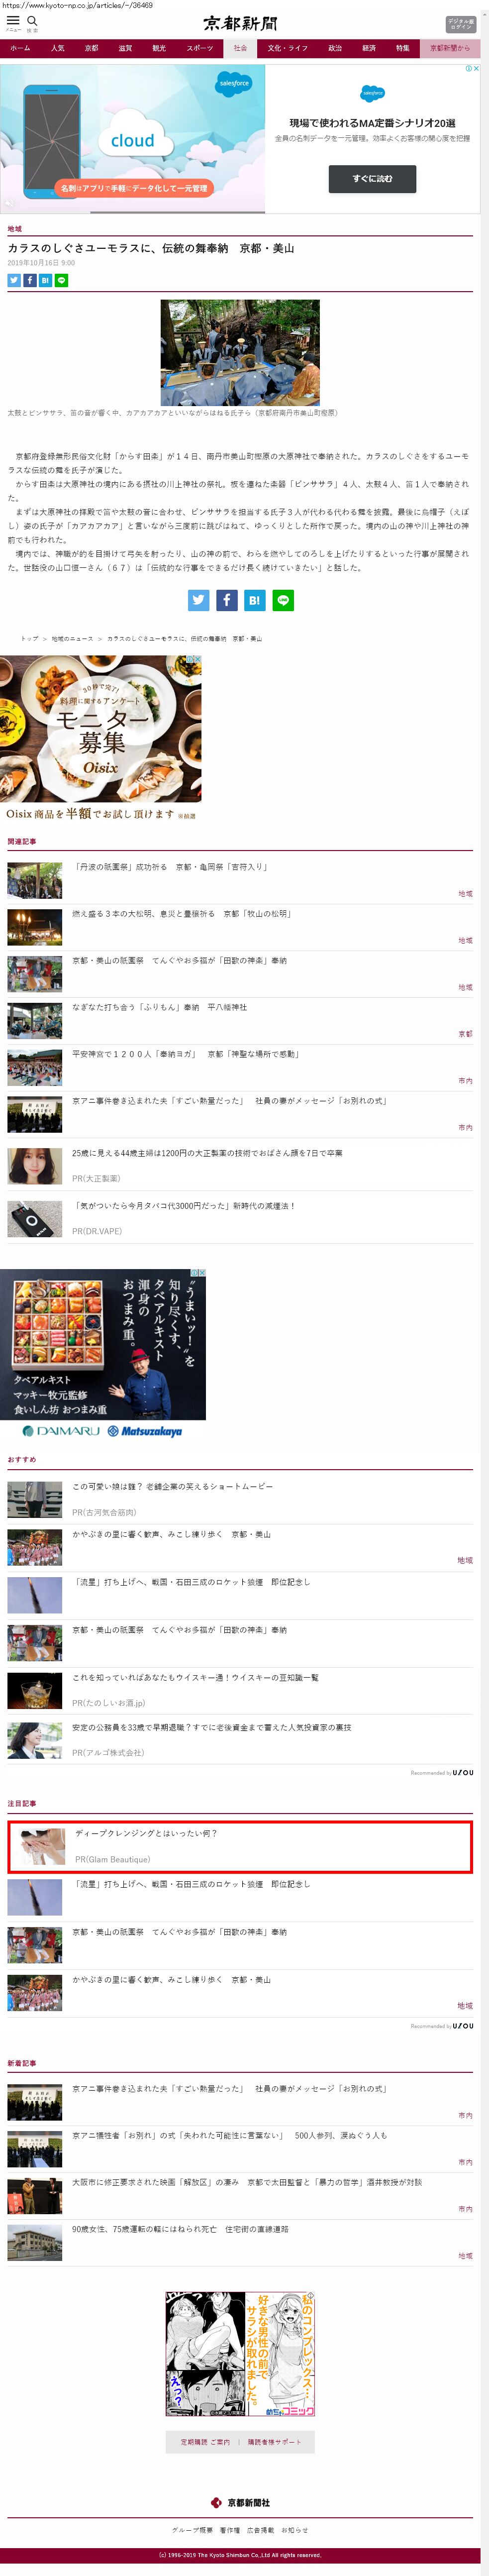489x2576 pixels.
Task: Click the 定期購読 ご案内 link
Action: pyautogui.click(x=205, y=2441)
